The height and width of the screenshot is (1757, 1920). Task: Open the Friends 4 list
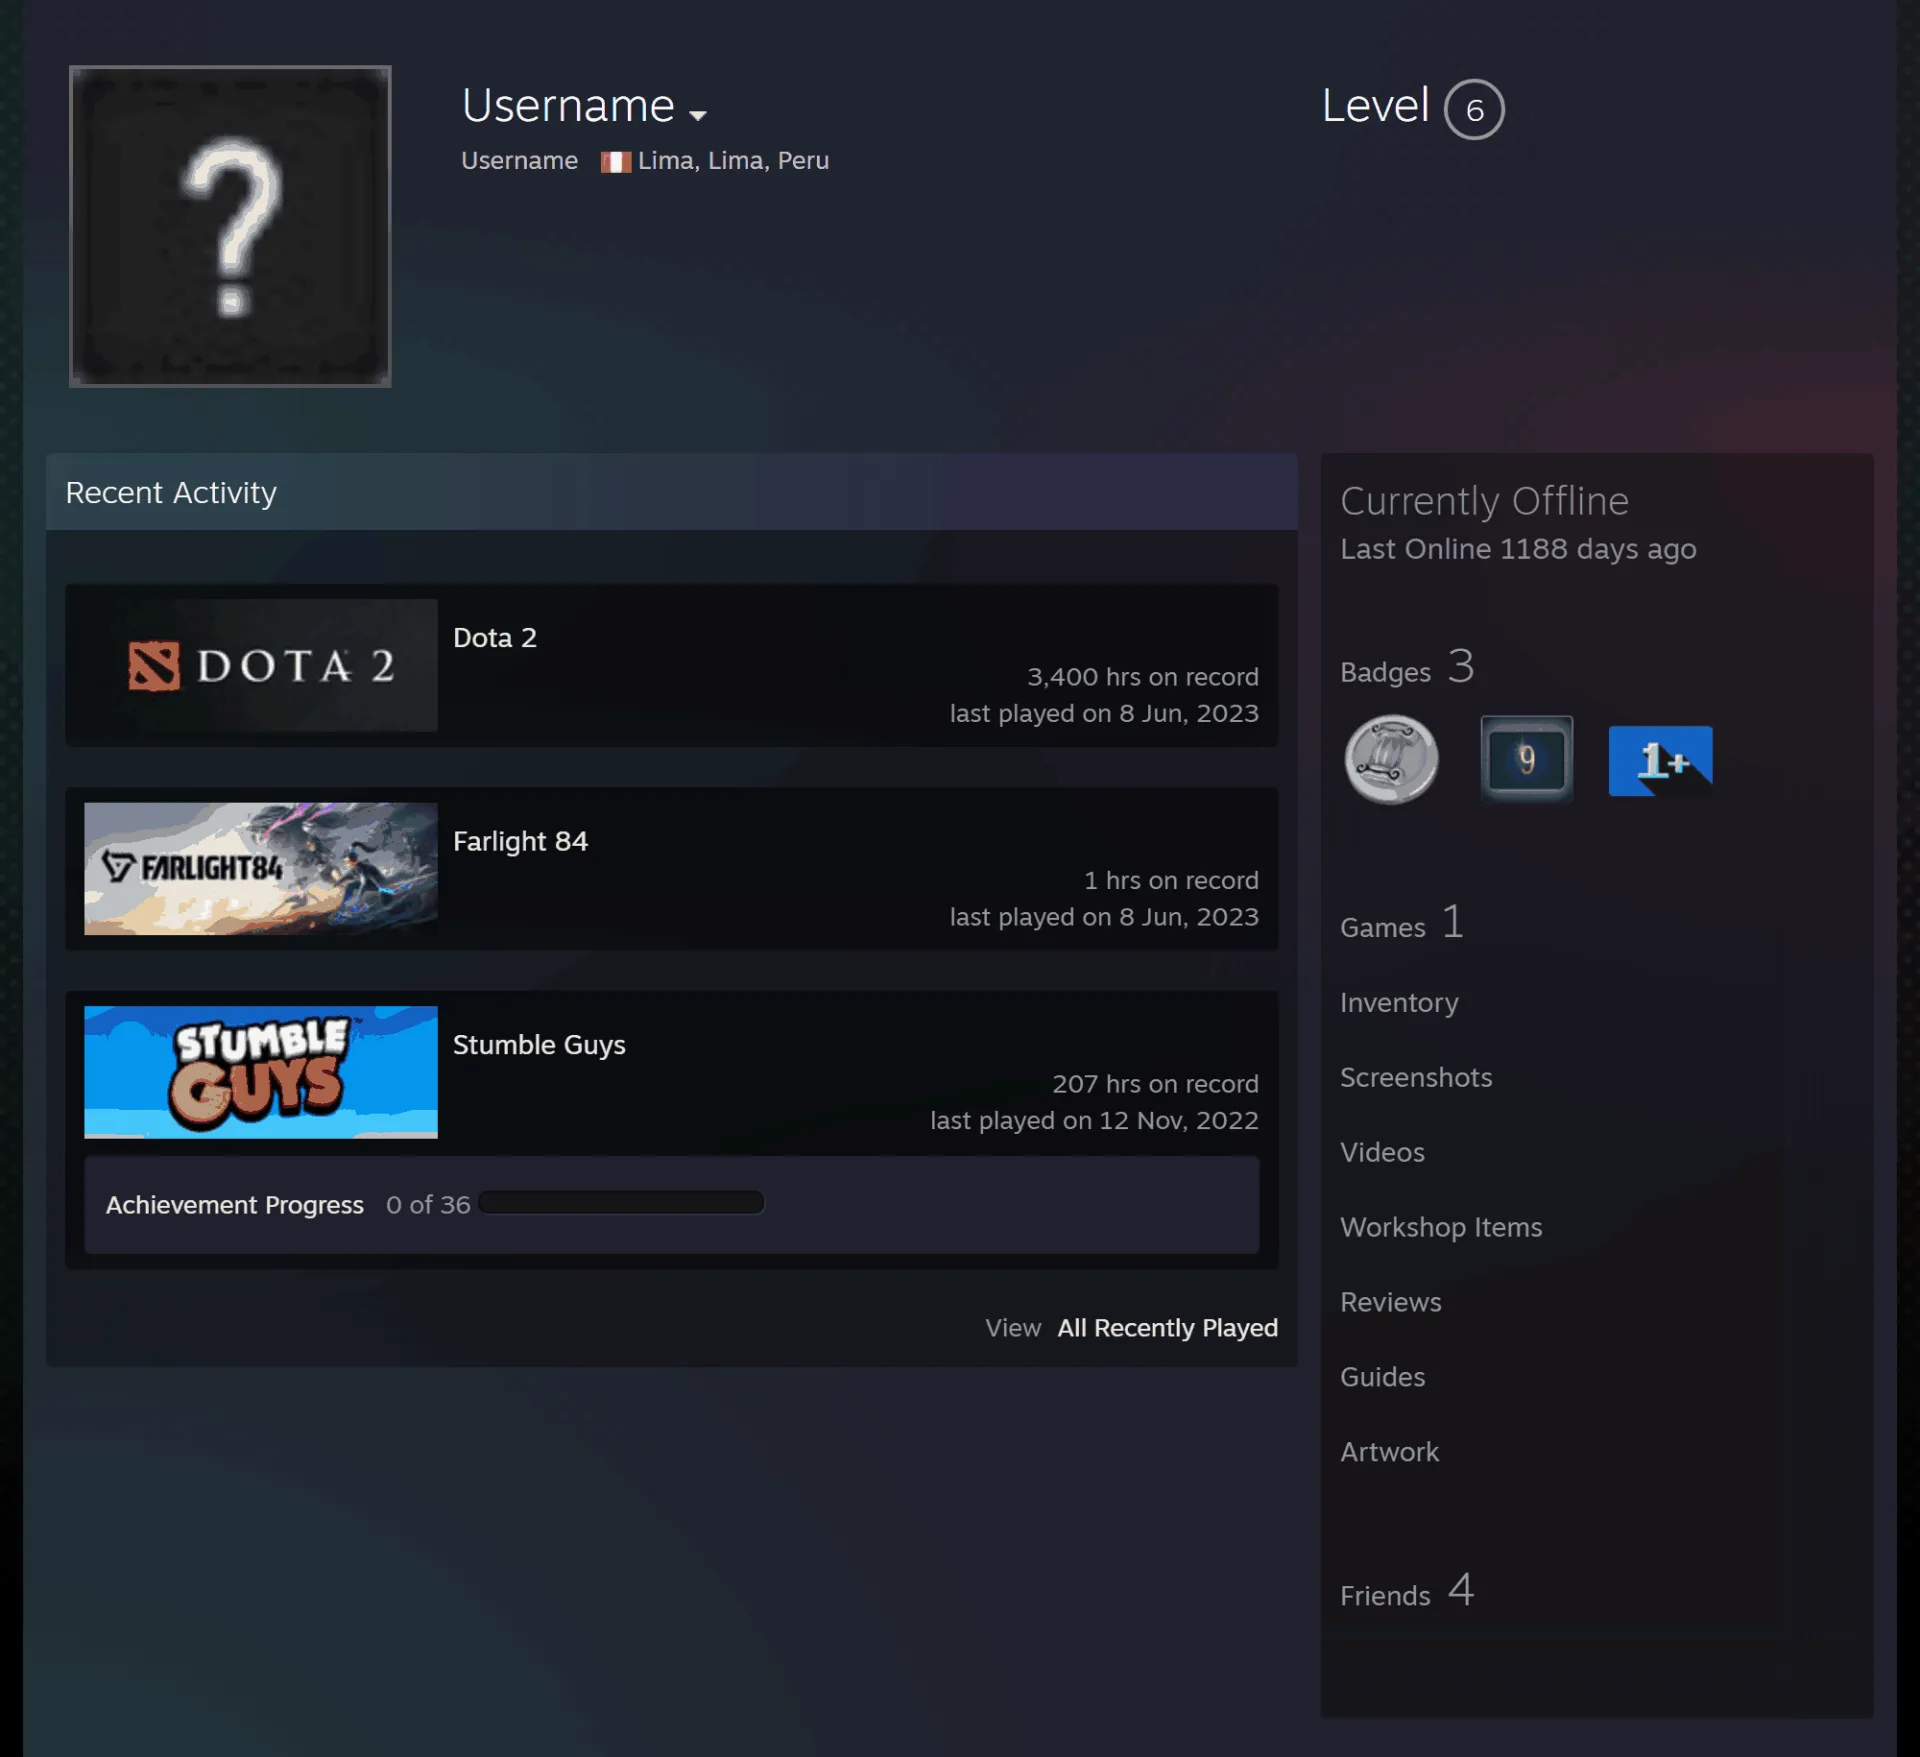pos(1407,1591)
